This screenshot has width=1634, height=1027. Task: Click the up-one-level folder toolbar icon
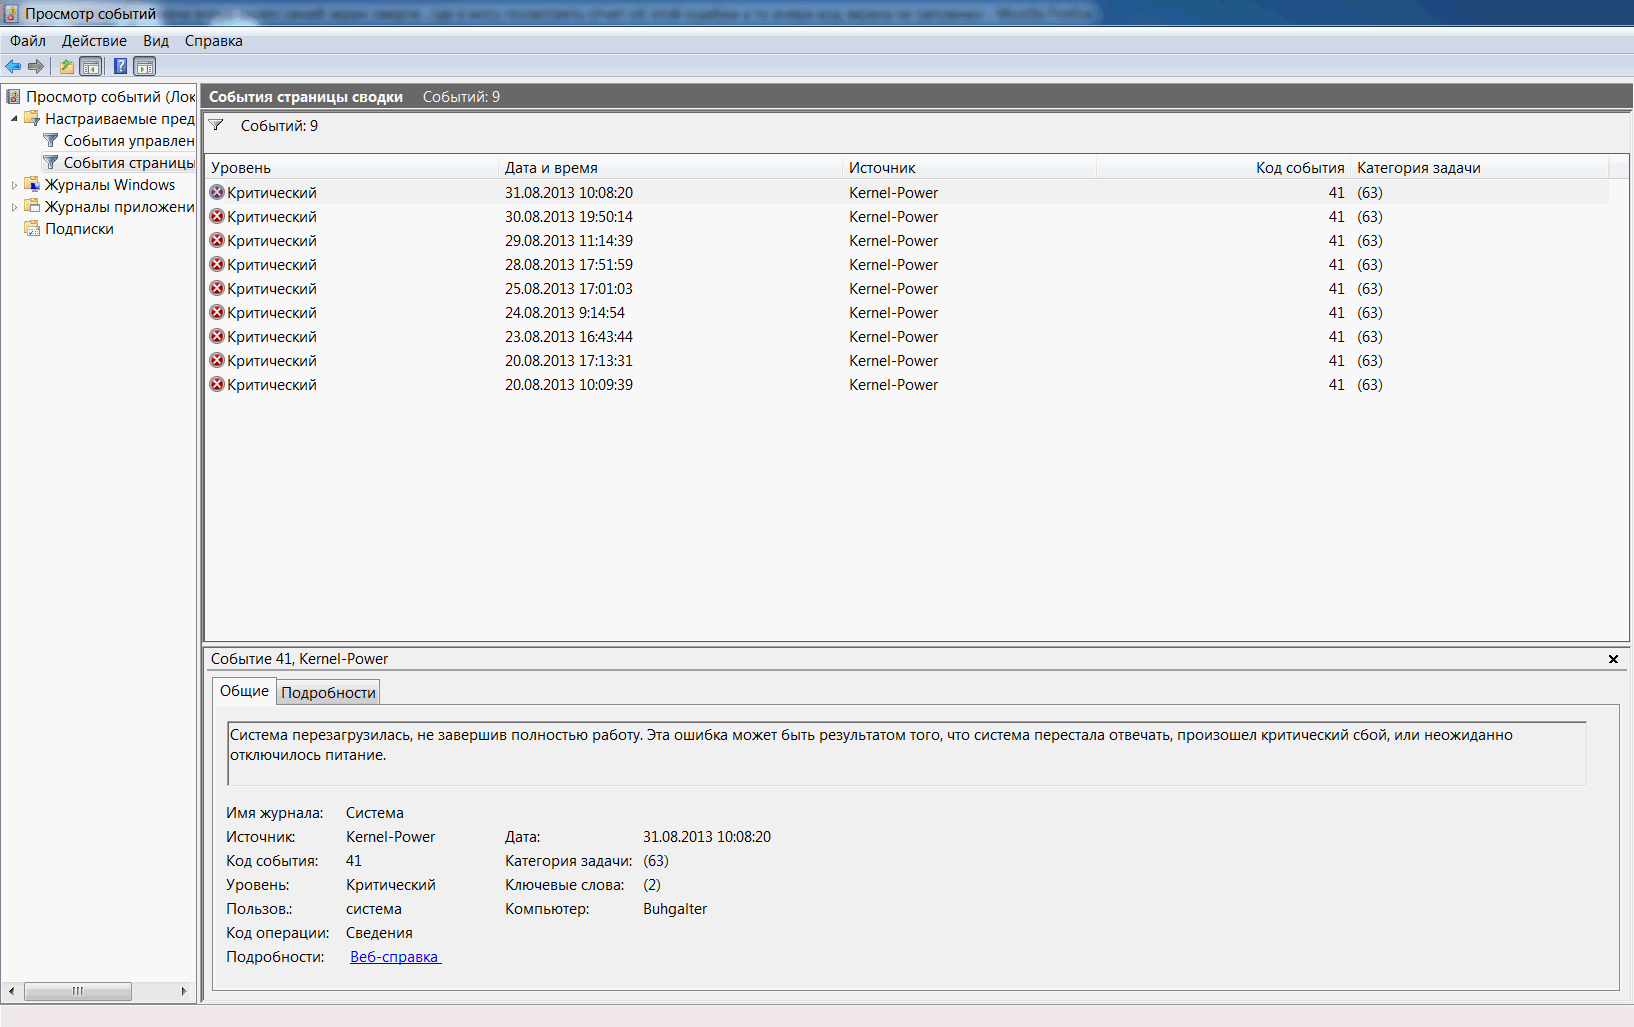[67, 67]
